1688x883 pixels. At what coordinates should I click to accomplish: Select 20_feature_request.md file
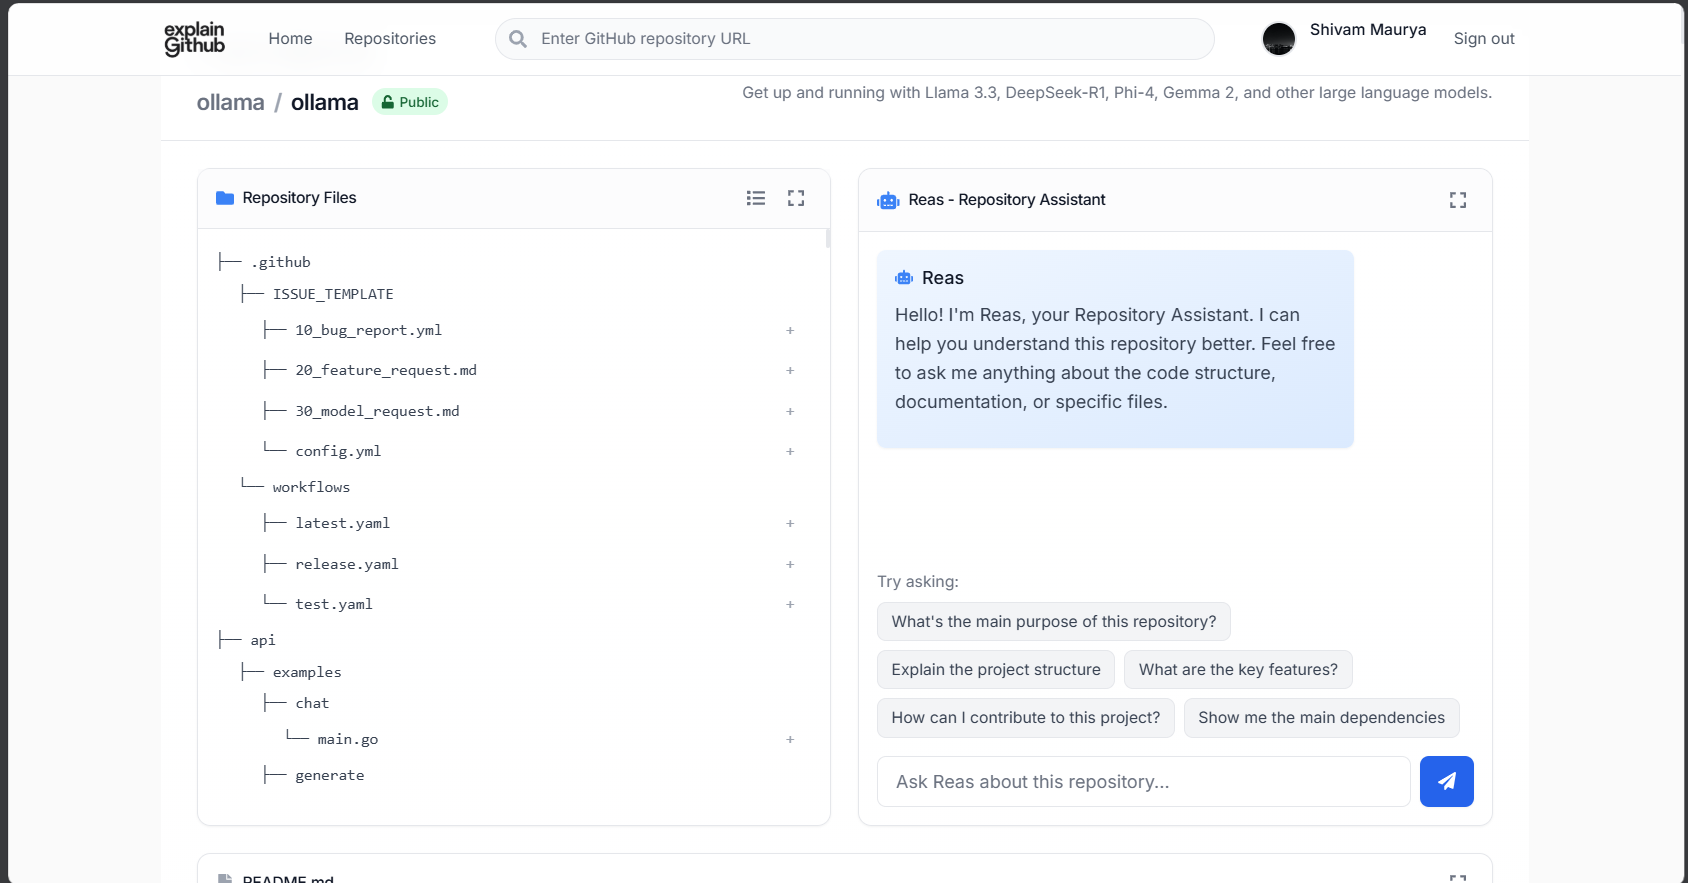click(386, 370)
